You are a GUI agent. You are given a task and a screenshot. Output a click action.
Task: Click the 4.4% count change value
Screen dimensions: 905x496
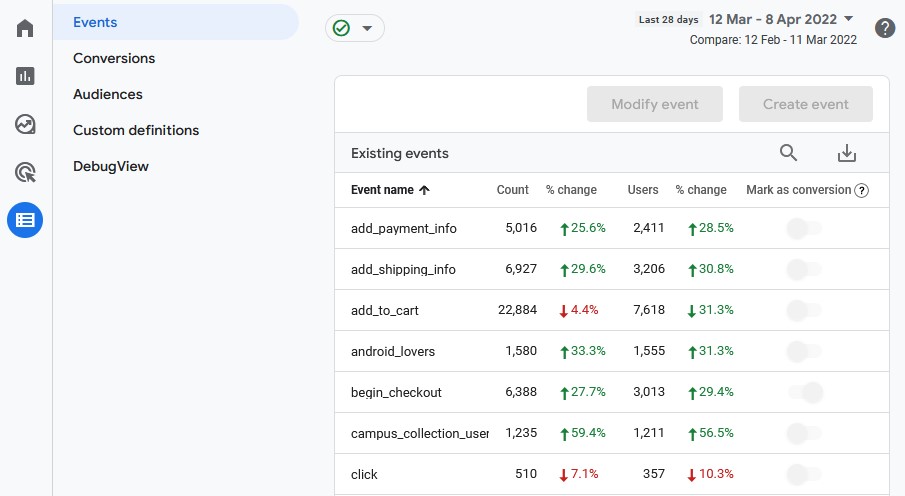coord(585,310)
